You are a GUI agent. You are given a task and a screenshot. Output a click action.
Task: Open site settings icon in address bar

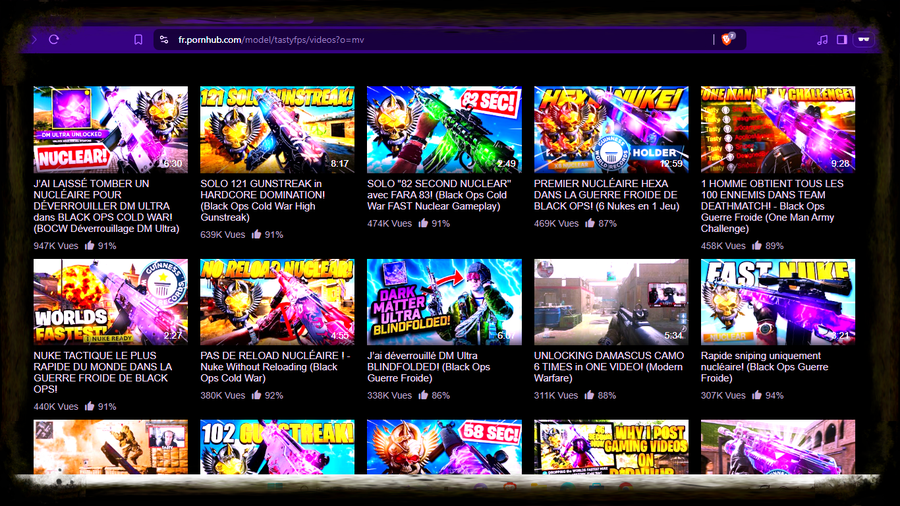tap(164, 40)
